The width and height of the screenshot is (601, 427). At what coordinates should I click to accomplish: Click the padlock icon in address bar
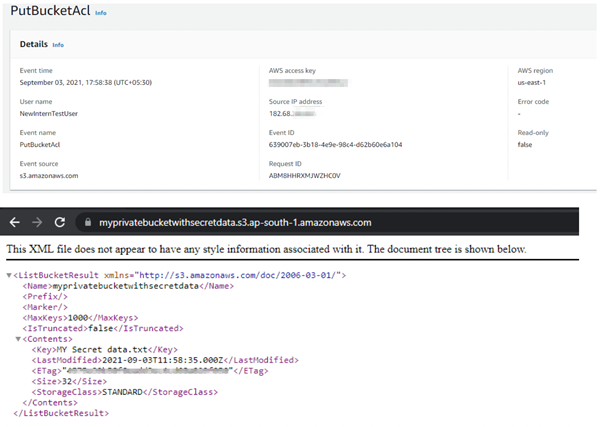88,222
